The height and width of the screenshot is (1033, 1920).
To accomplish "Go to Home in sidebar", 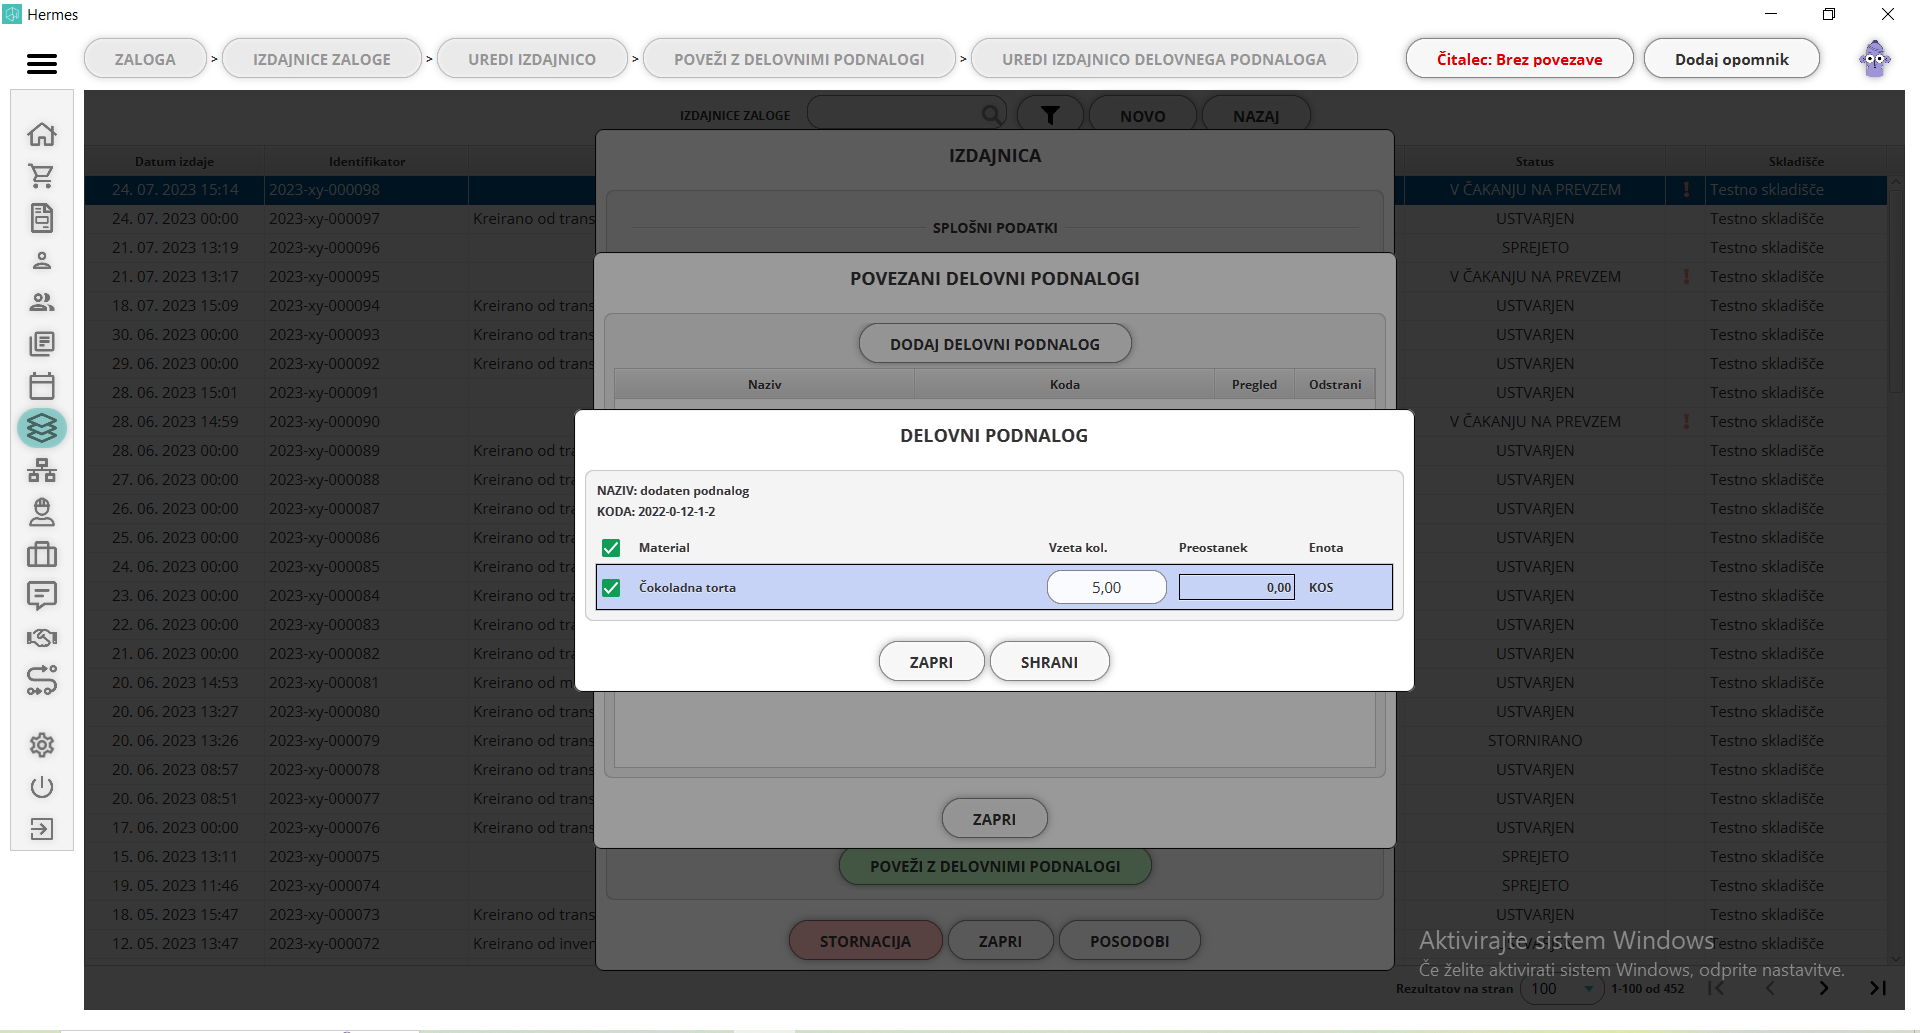I will click(42, 134).
